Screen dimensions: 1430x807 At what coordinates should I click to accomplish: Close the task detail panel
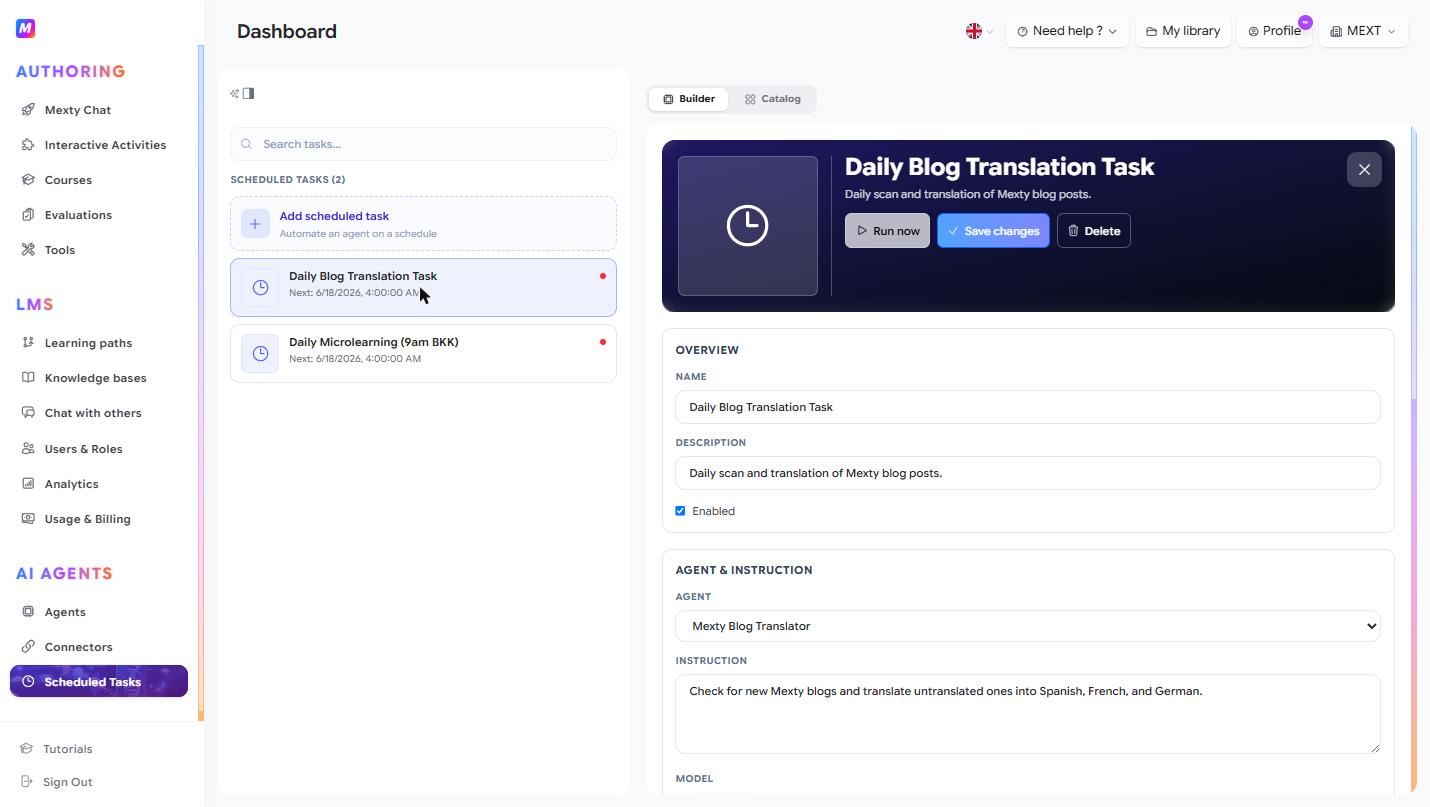point(1364,170)
